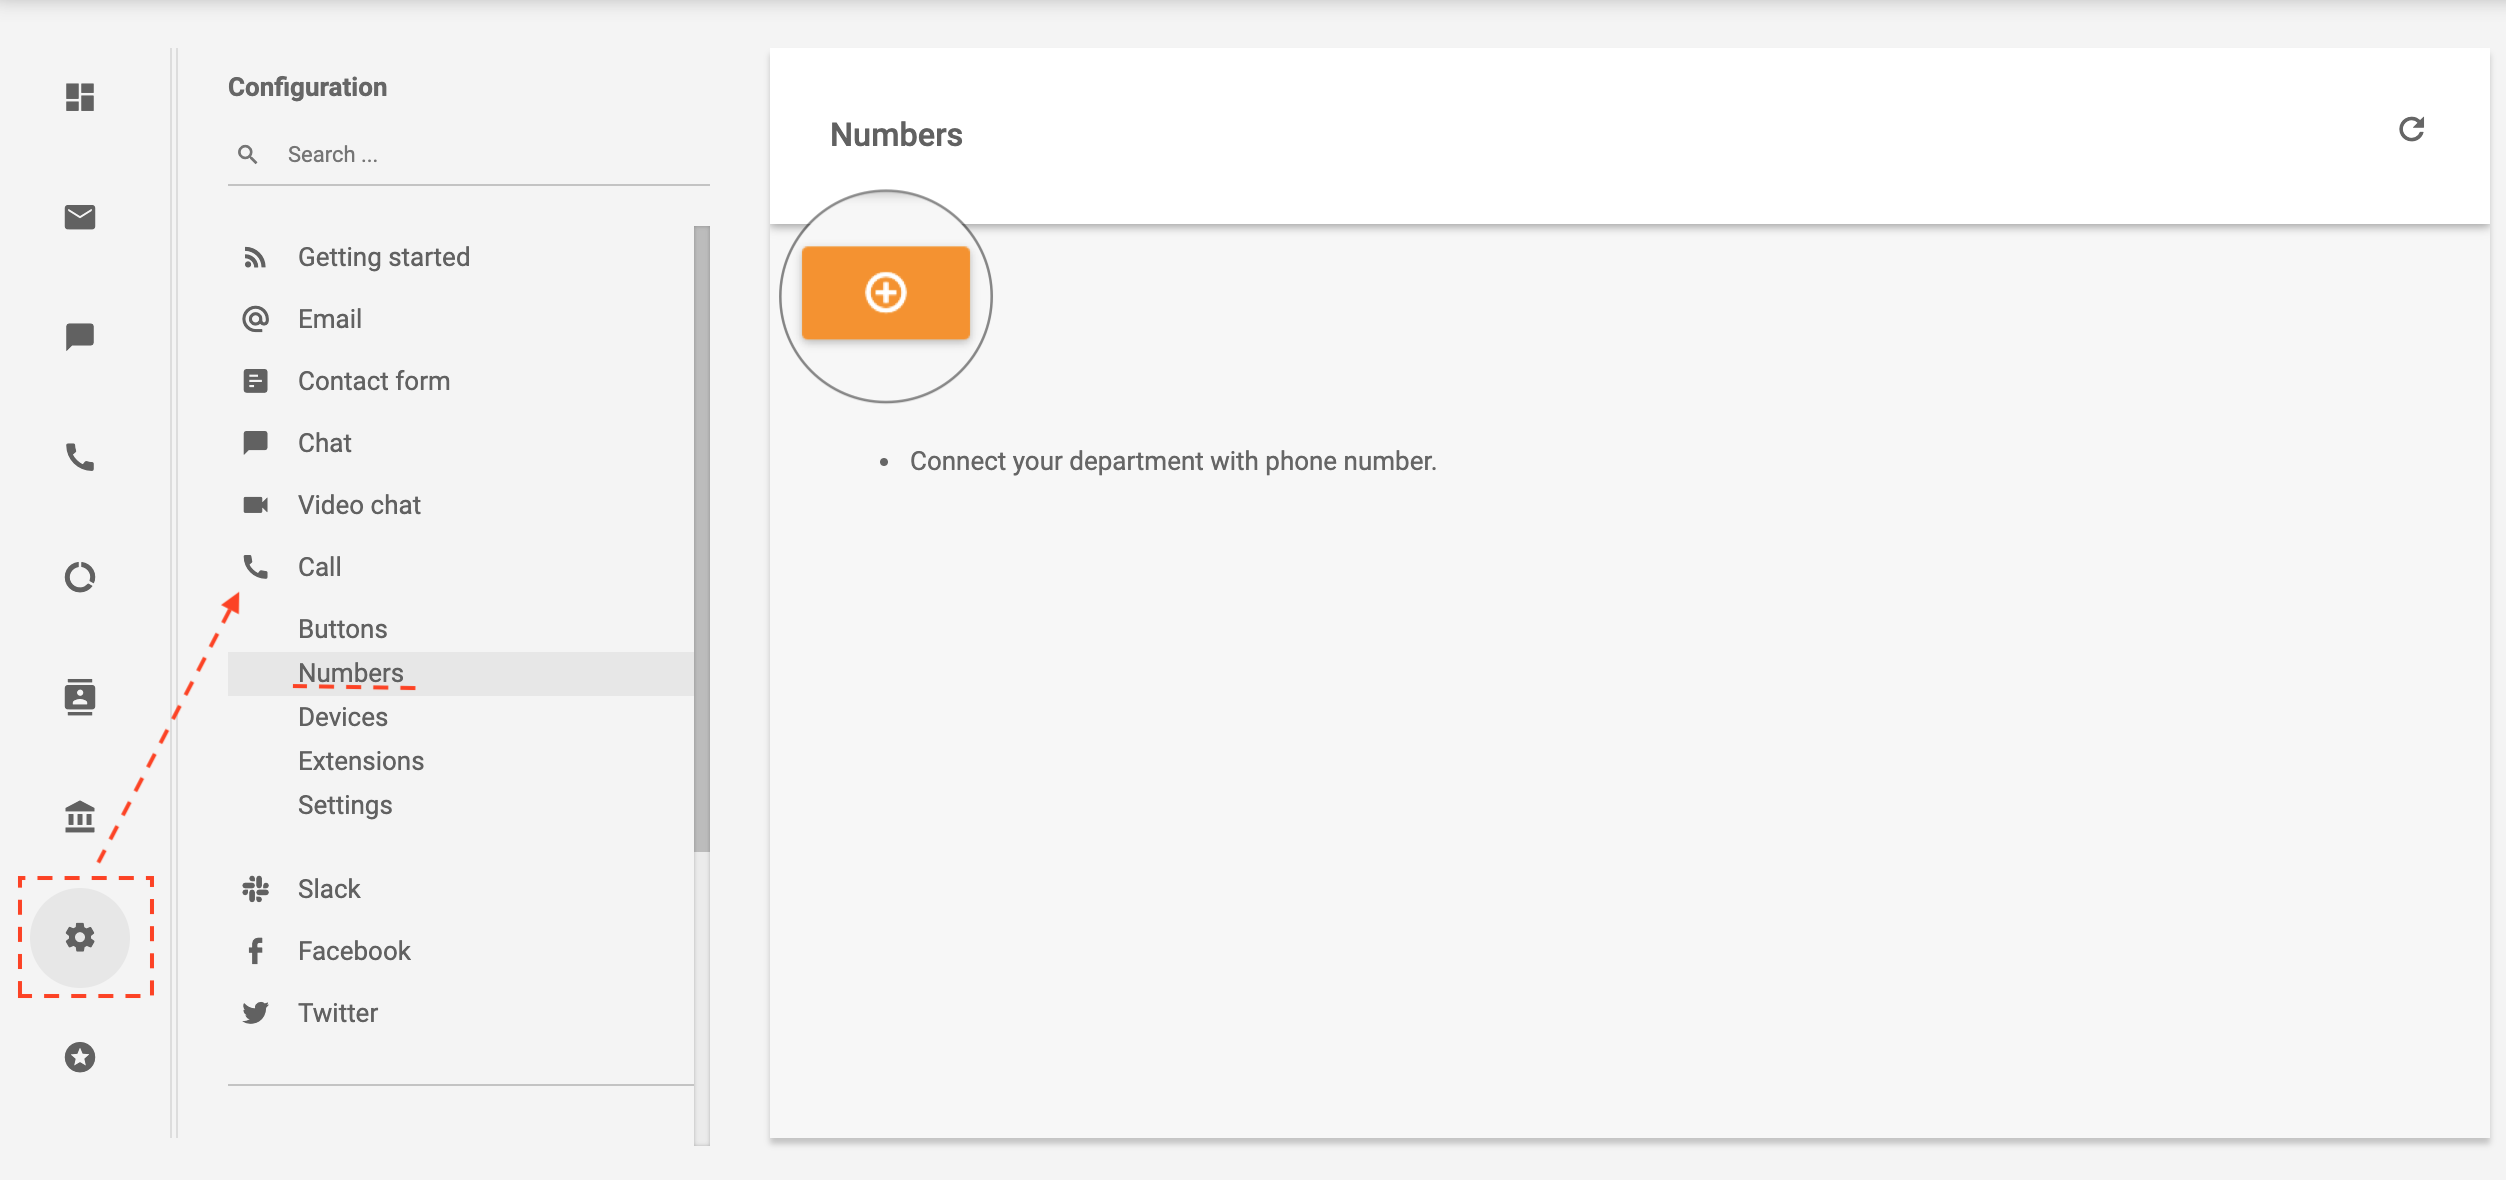The image size is (2506, 1180).
Task: Open the email channel settings
Action: (x=328, y=318)
